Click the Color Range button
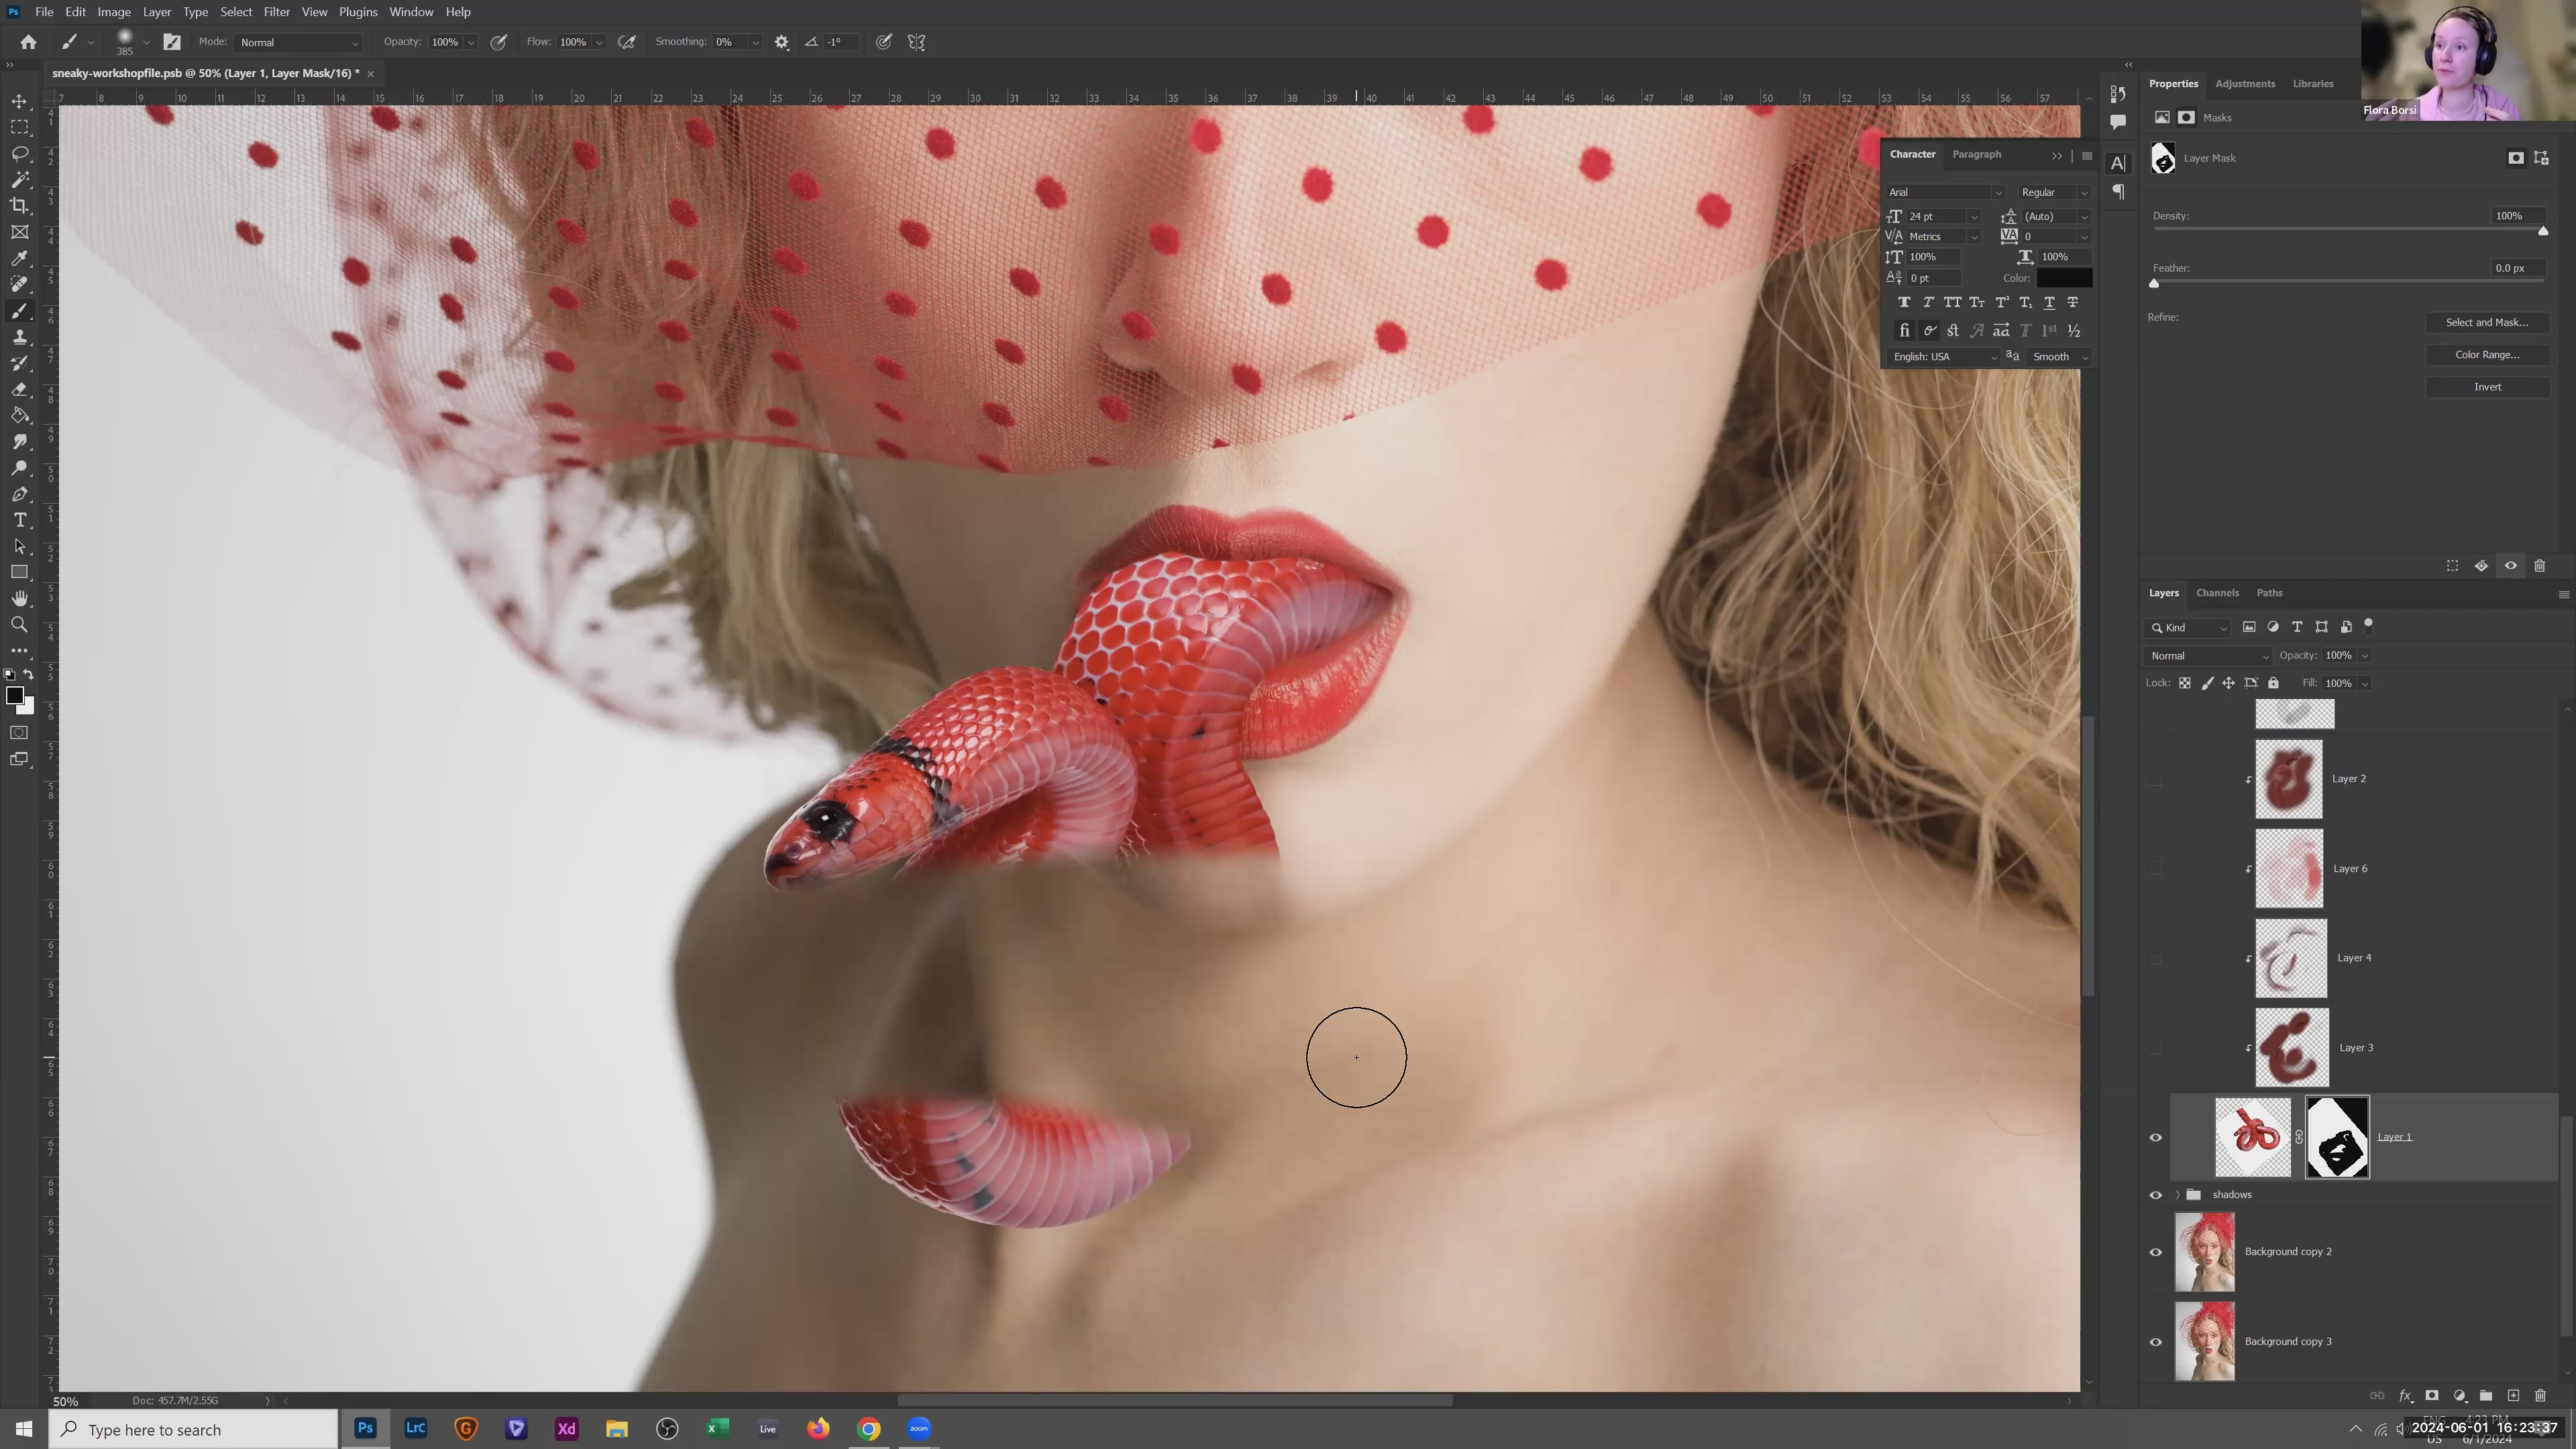The image size is (2576, 1449). (2486, 355)
